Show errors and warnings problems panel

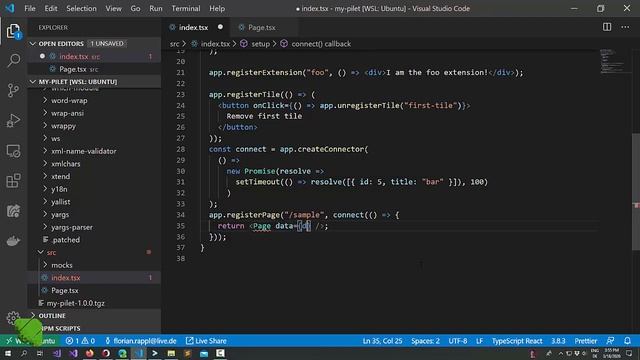click(x=80, y=341)
